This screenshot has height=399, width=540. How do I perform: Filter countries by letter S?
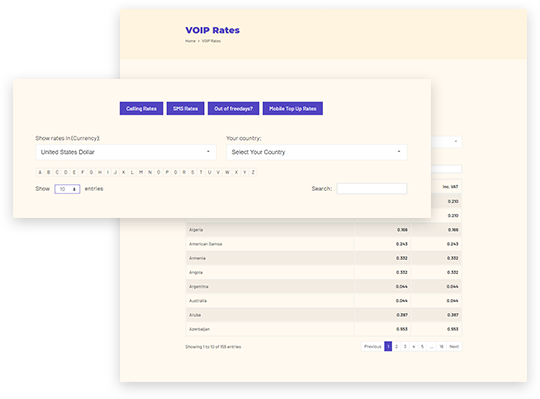(193, 172)
